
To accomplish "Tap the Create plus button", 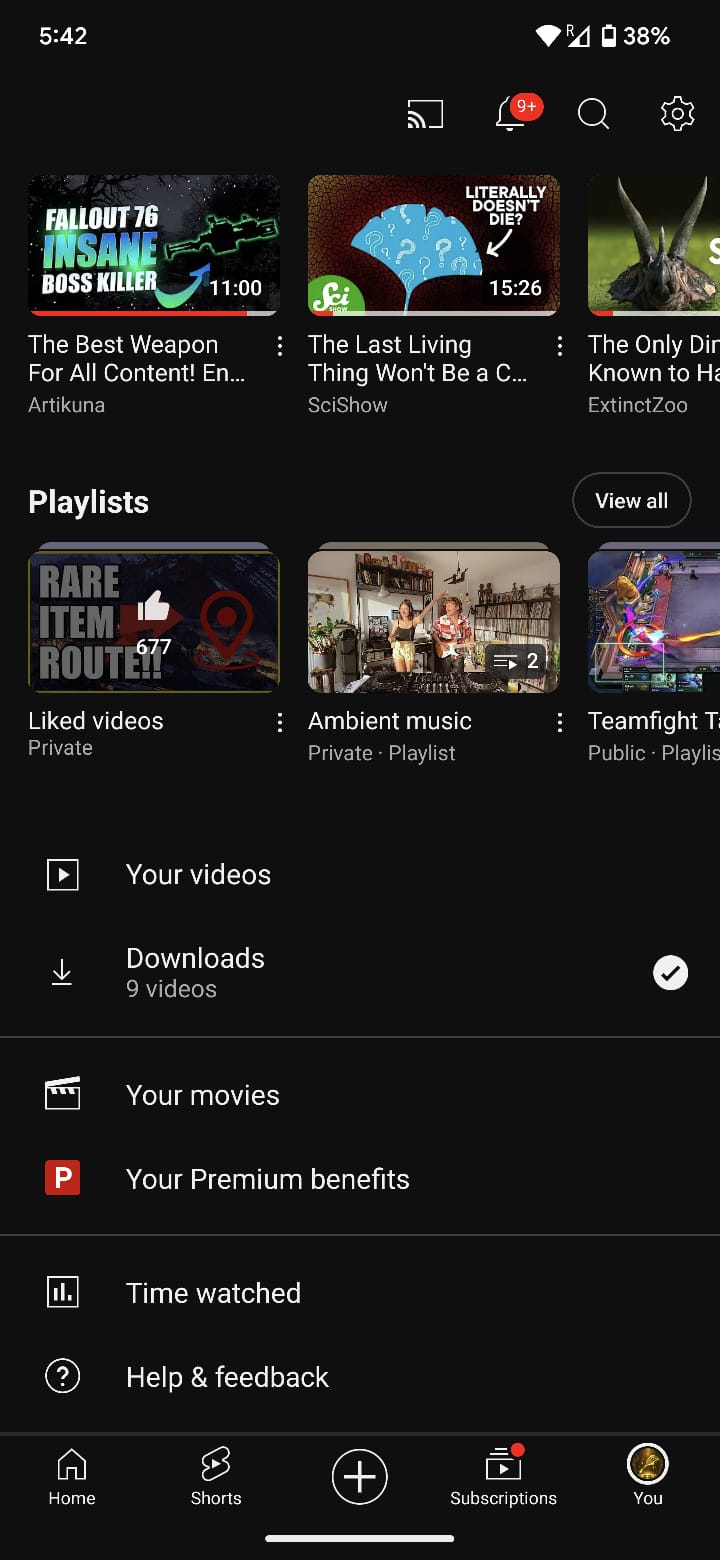I will tap(360, 1476).
